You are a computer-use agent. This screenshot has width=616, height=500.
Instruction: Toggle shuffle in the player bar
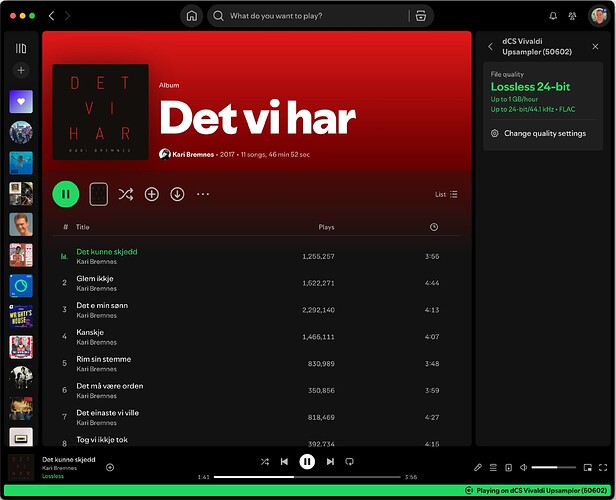pos(265,462)
